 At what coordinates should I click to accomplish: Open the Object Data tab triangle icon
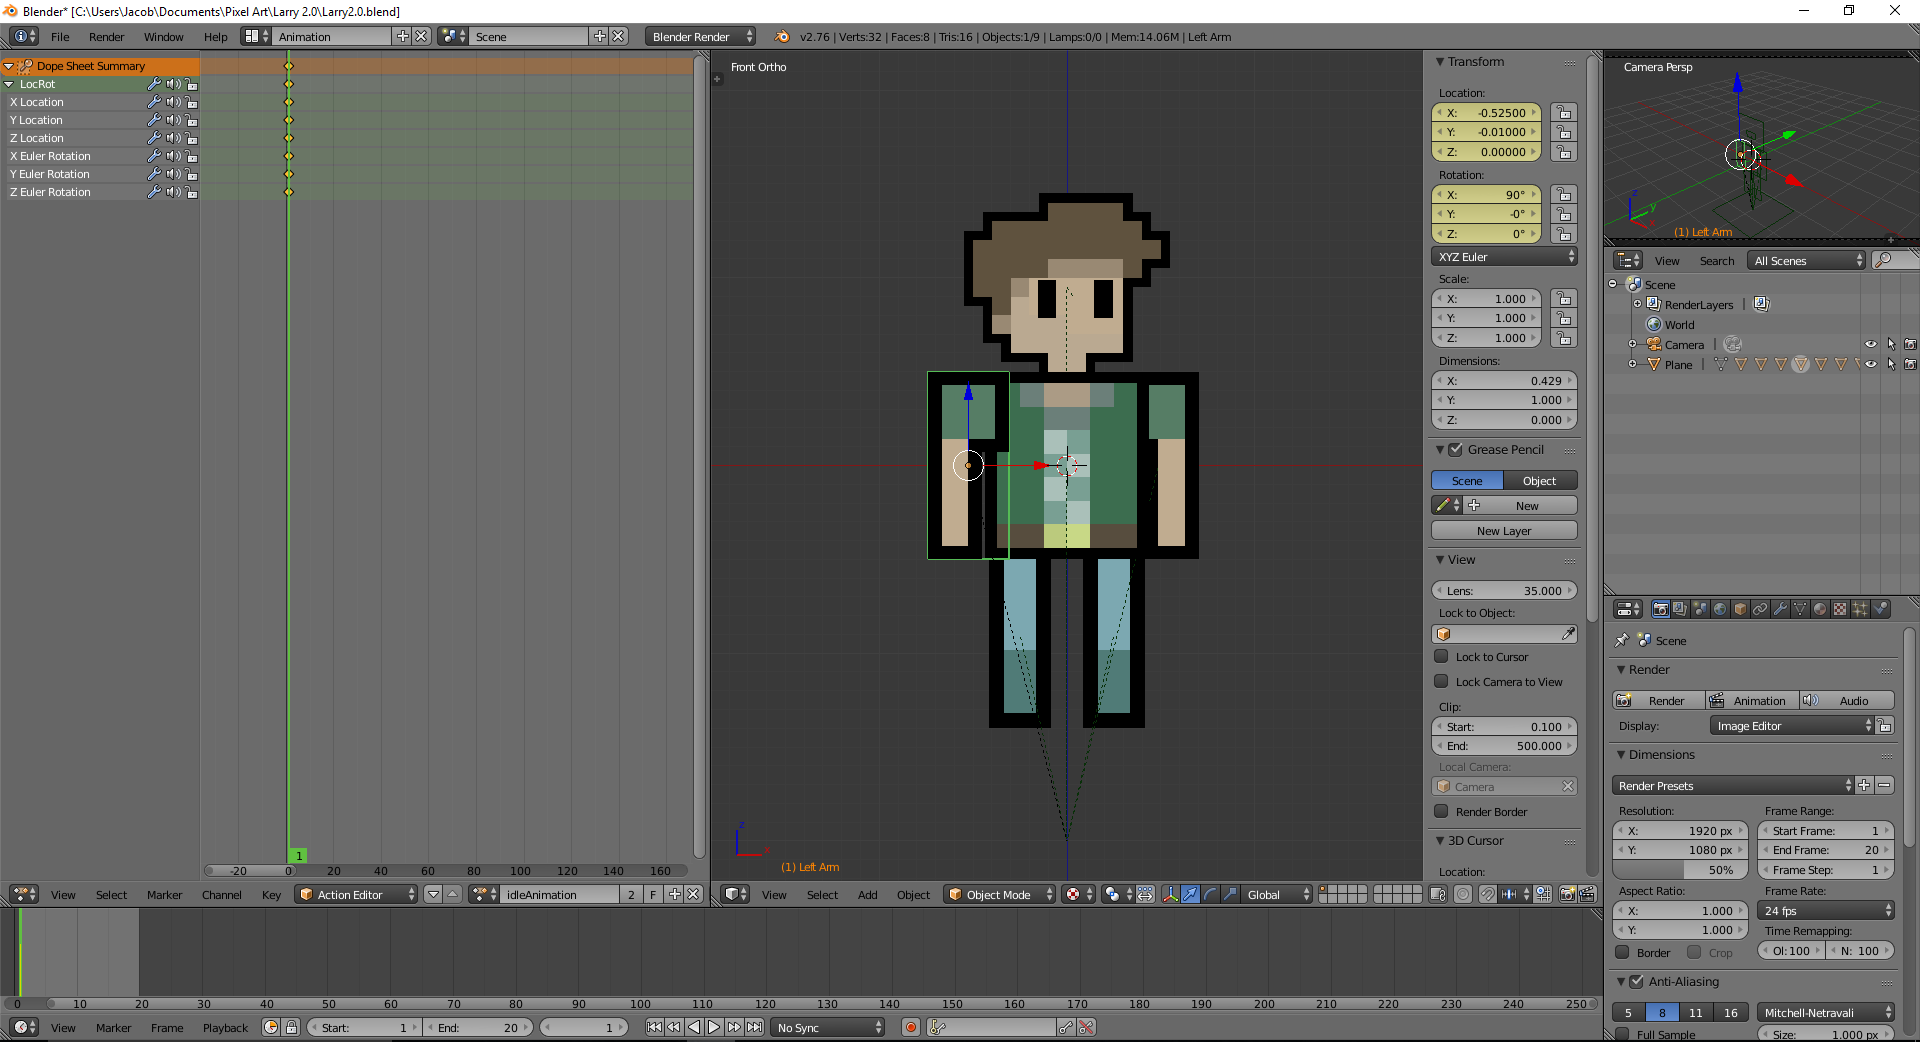(x=1800, y=609)
